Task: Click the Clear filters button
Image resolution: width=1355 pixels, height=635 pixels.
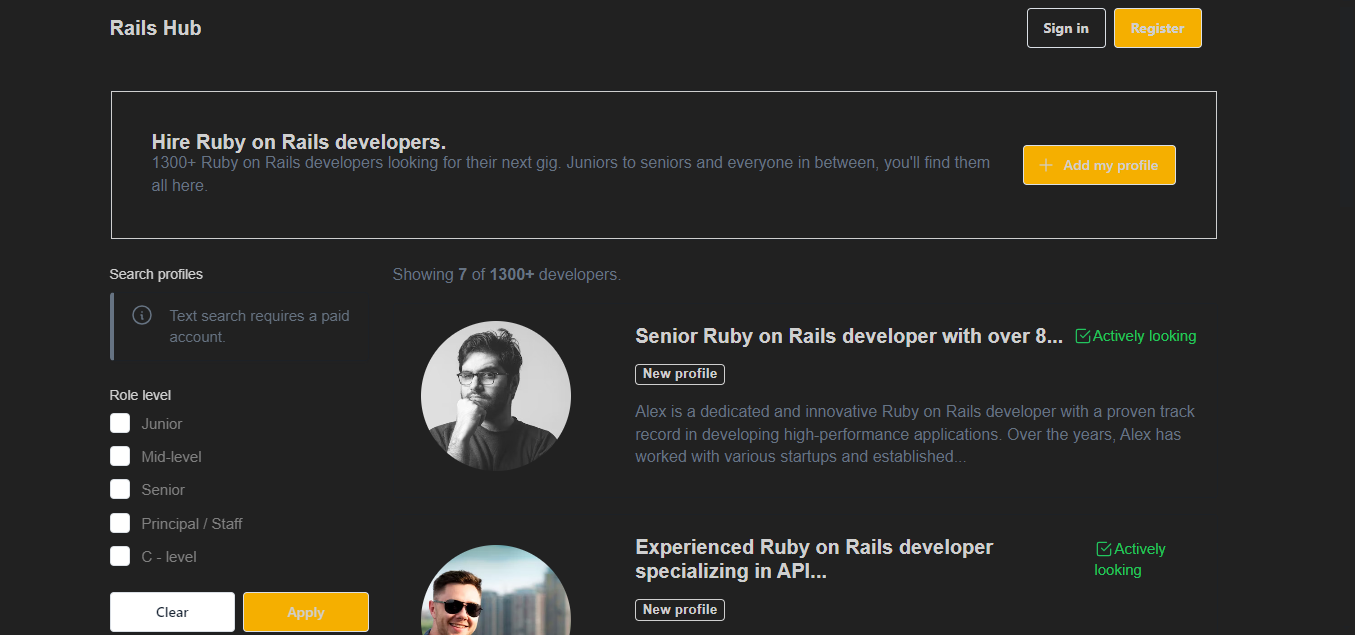Action: click(x=172, y=612)
